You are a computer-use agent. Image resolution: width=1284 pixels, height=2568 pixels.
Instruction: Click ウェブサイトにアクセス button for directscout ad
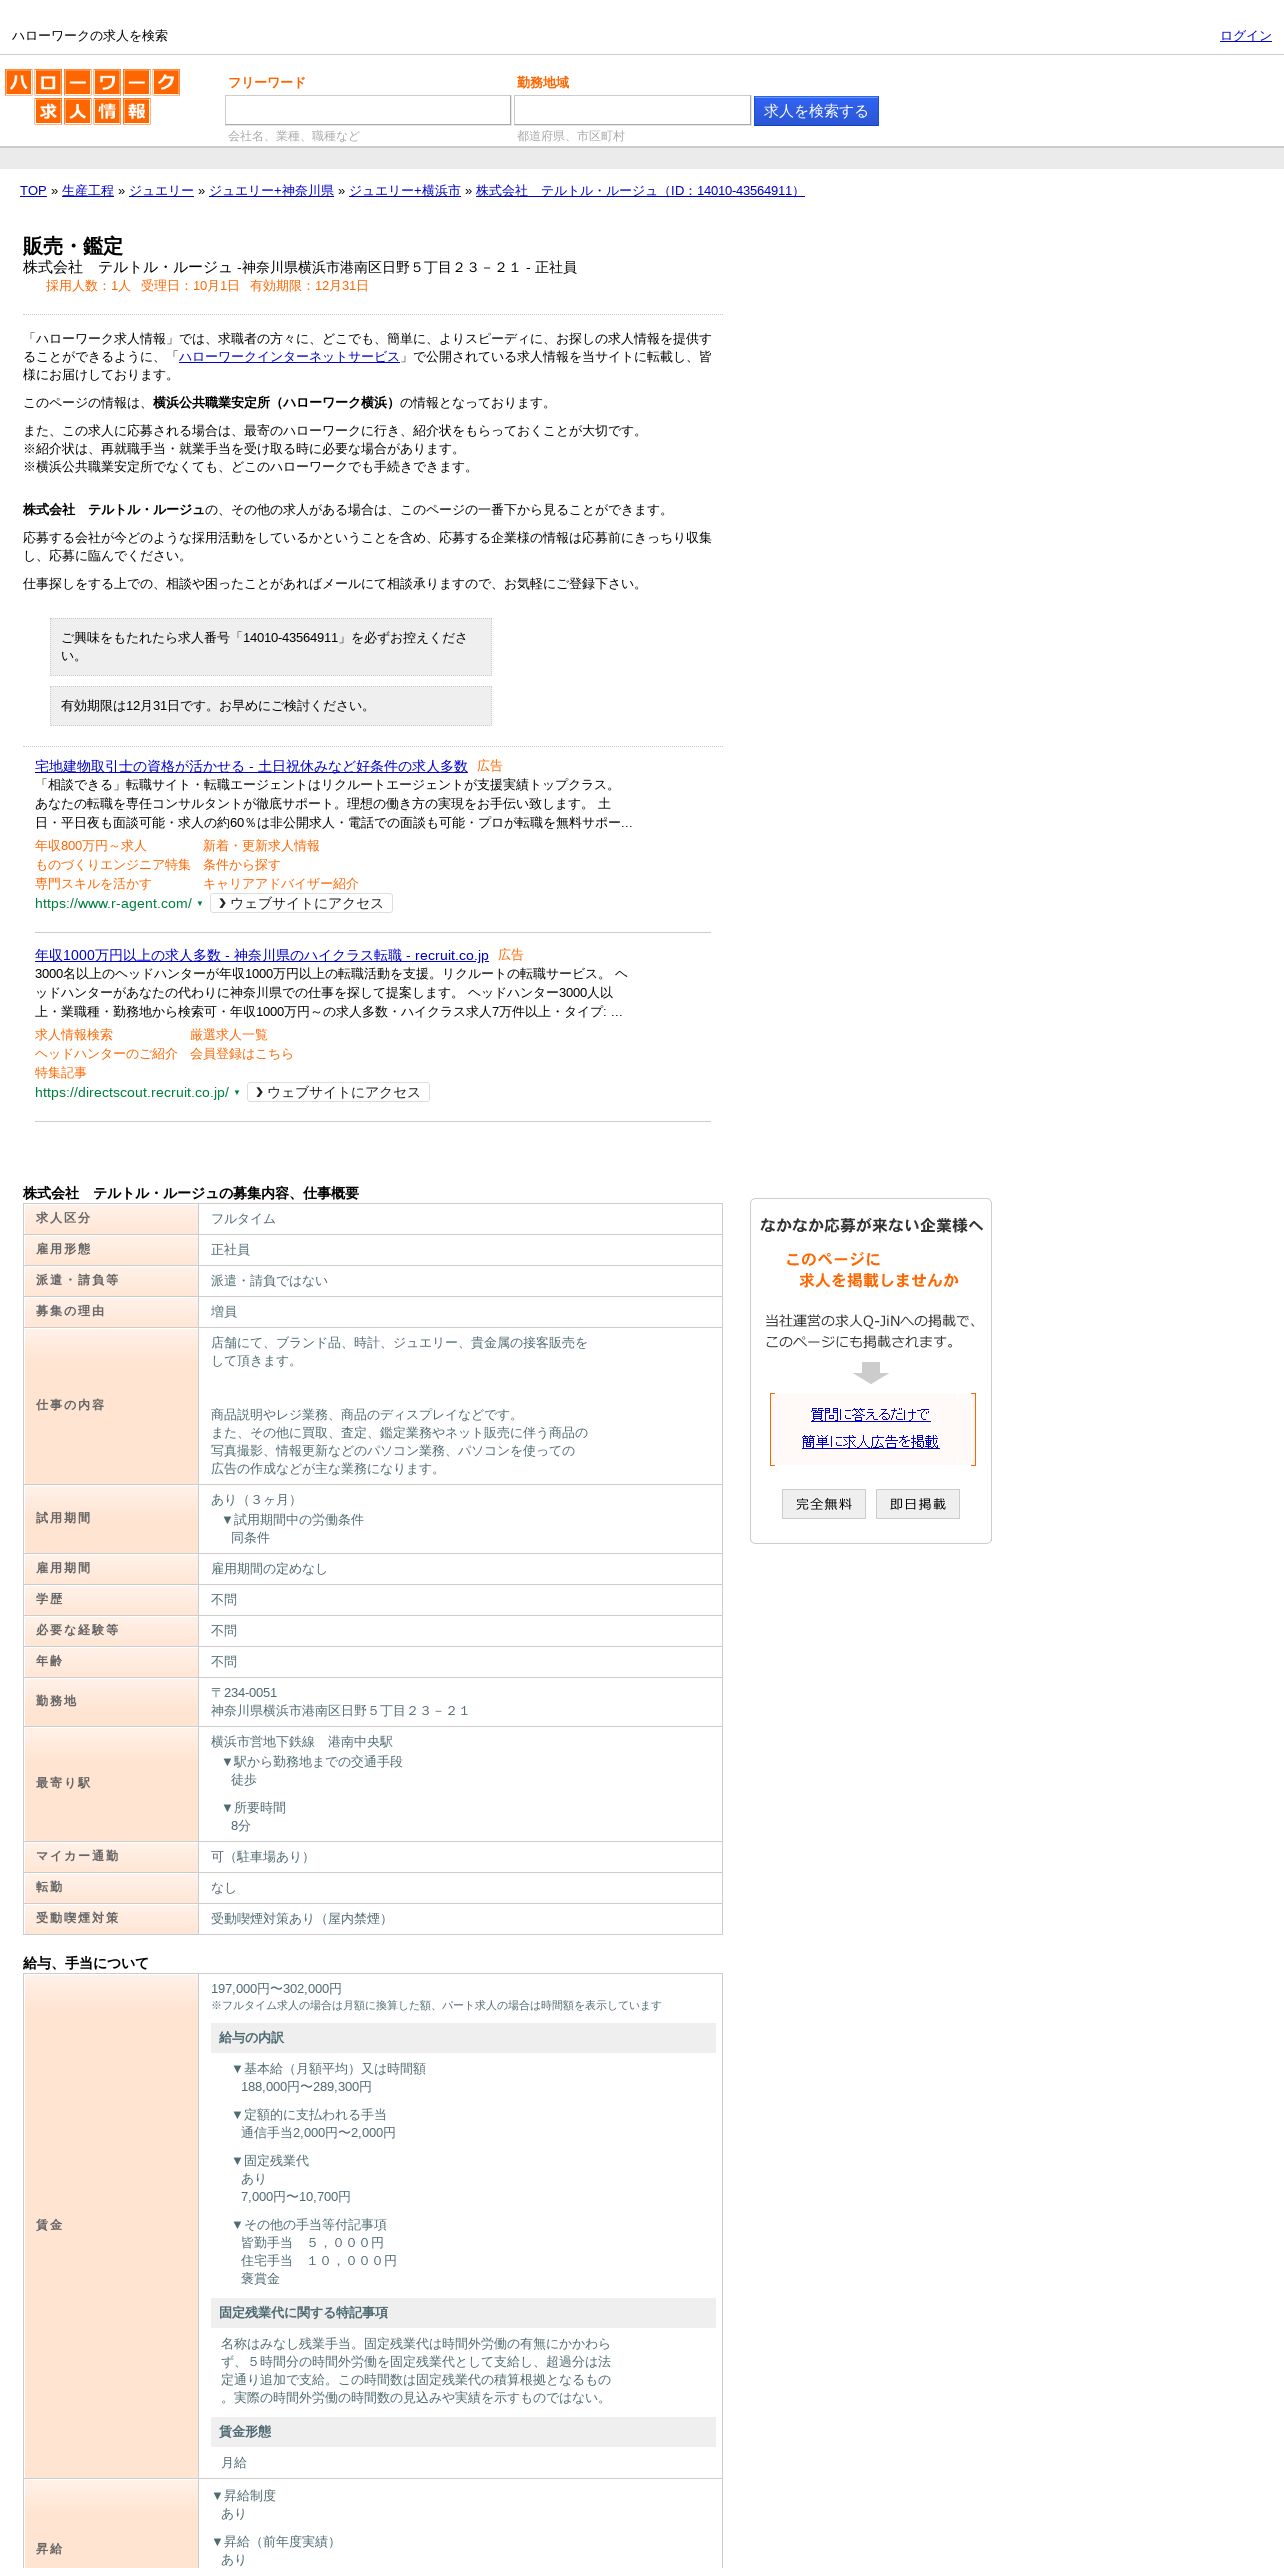pyautogui.click(x=338, y=1093)
